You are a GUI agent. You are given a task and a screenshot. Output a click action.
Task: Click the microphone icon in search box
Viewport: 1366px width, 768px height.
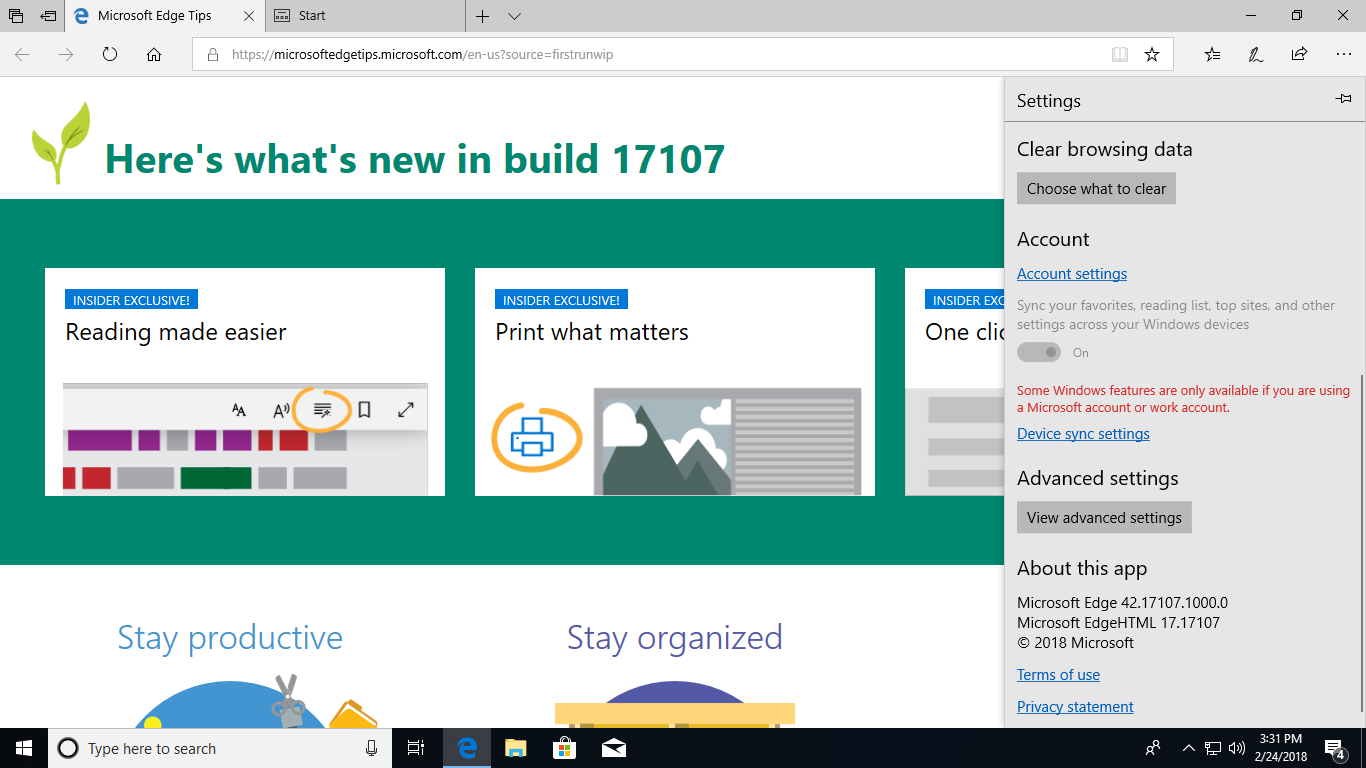[x=371, y=748]
